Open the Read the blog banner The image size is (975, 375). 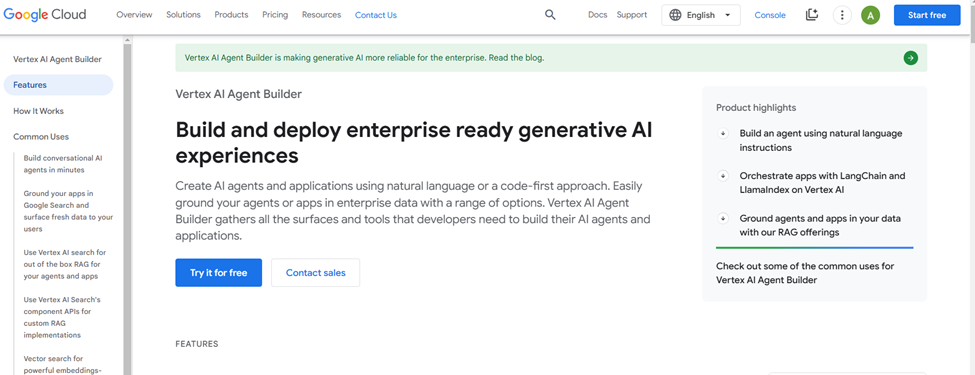[x=551, y=58]
